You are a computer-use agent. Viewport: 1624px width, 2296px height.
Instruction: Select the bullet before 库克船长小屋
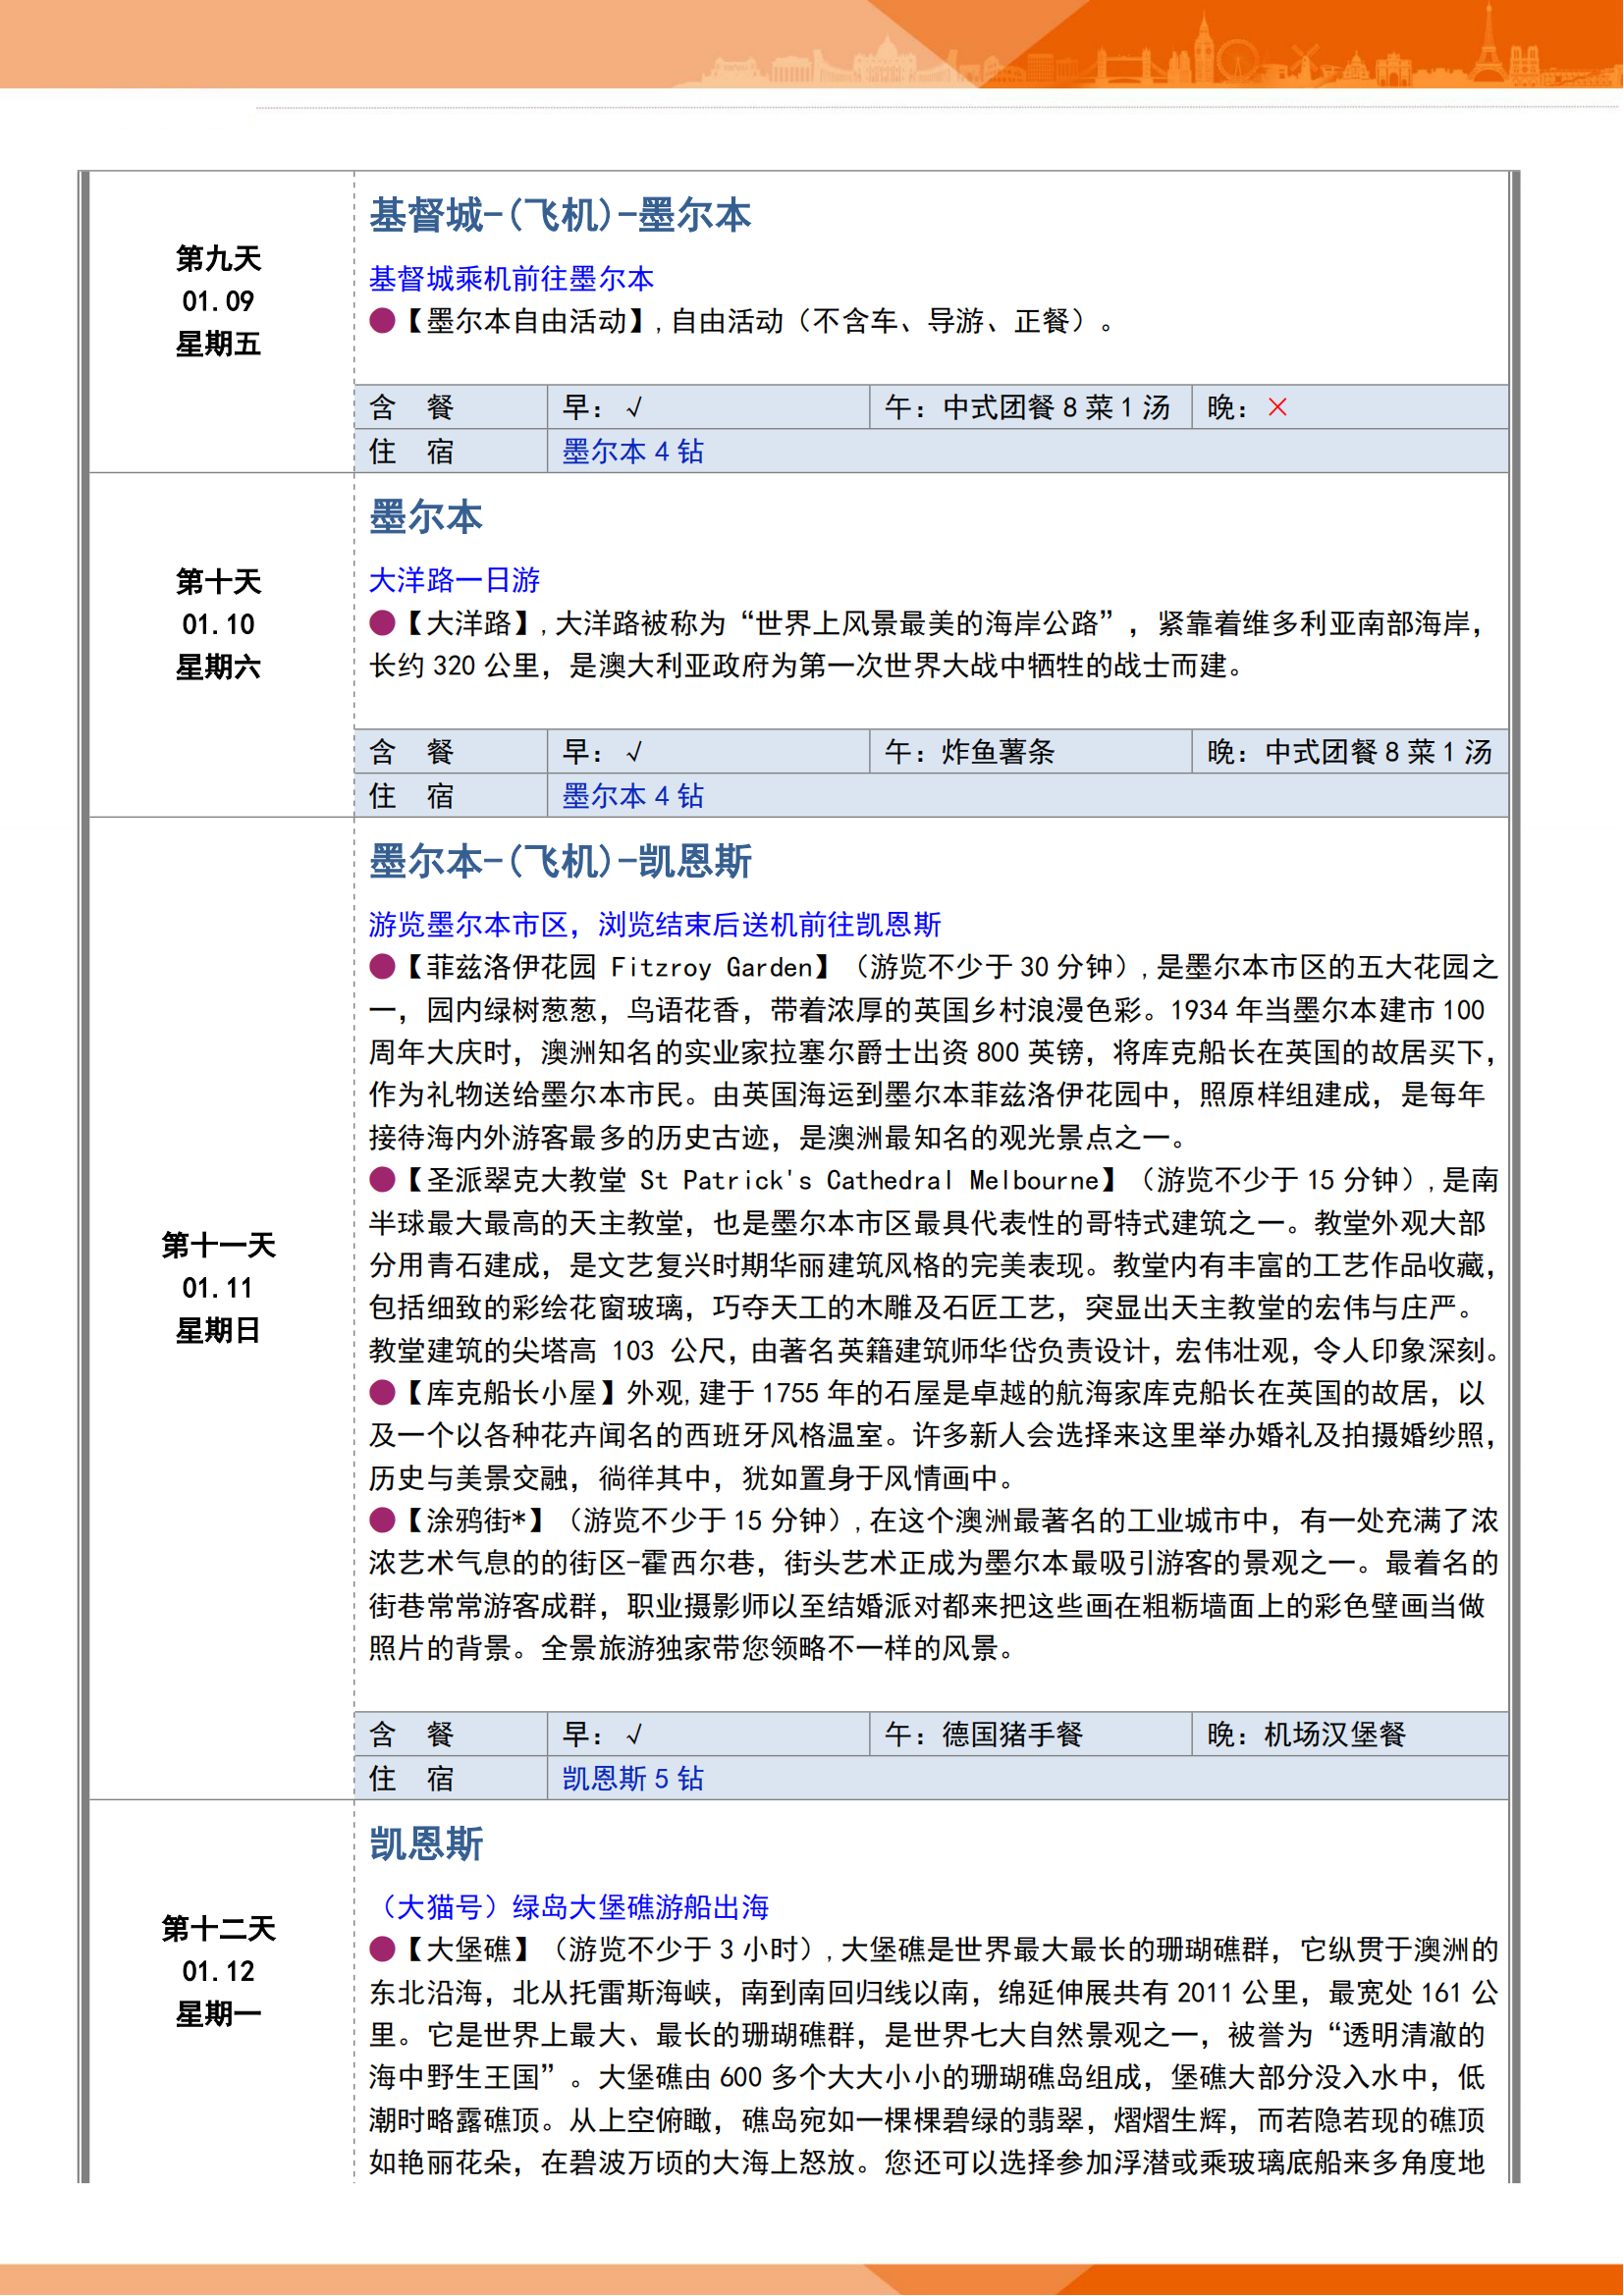382,1393
